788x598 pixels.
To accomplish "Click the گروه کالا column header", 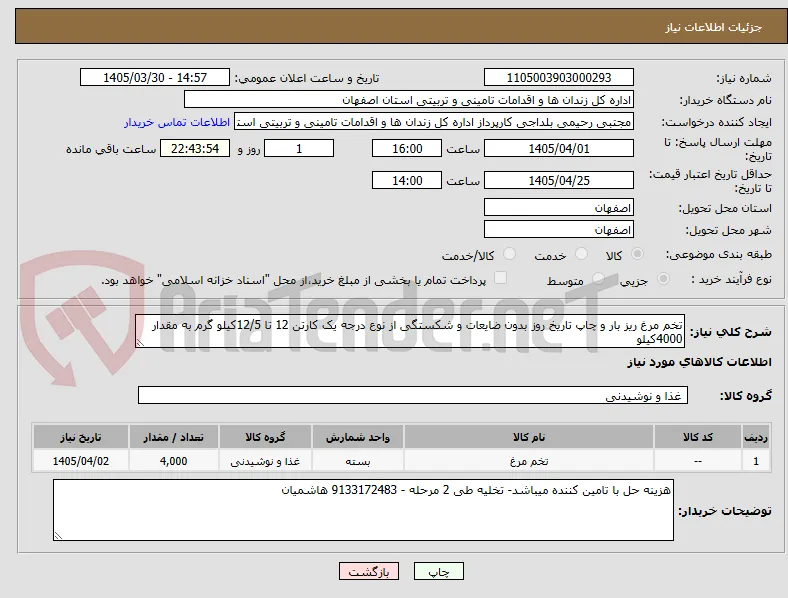I will click(265, 437).
